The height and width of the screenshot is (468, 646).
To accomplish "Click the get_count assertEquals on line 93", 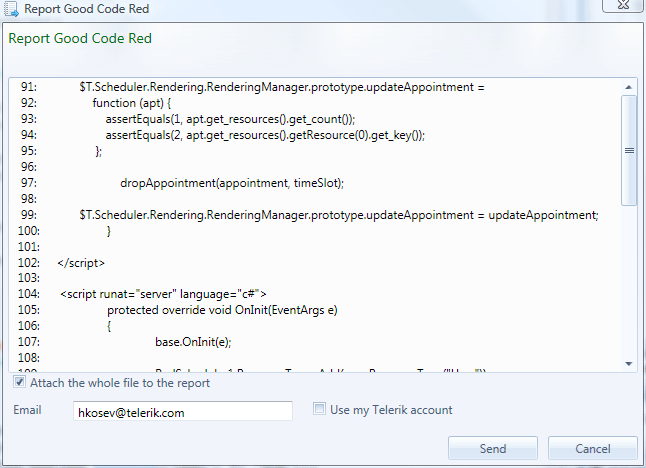I will coord(230,119).
